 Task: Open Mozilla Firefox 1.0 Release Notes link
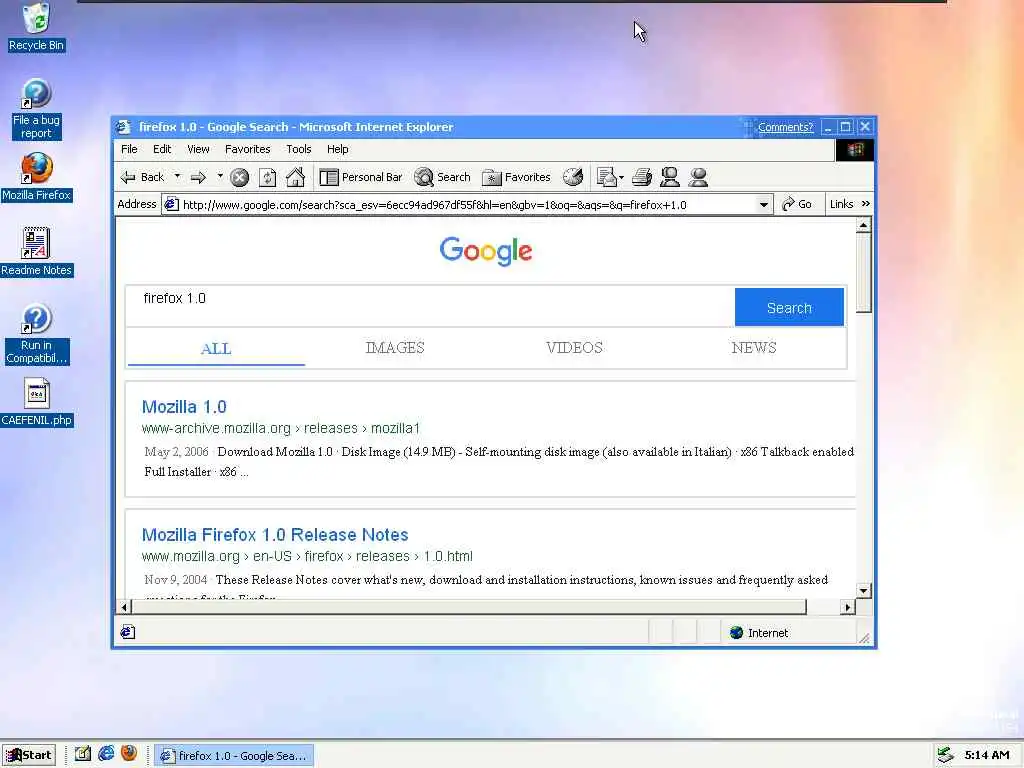[x=275, y=535]
